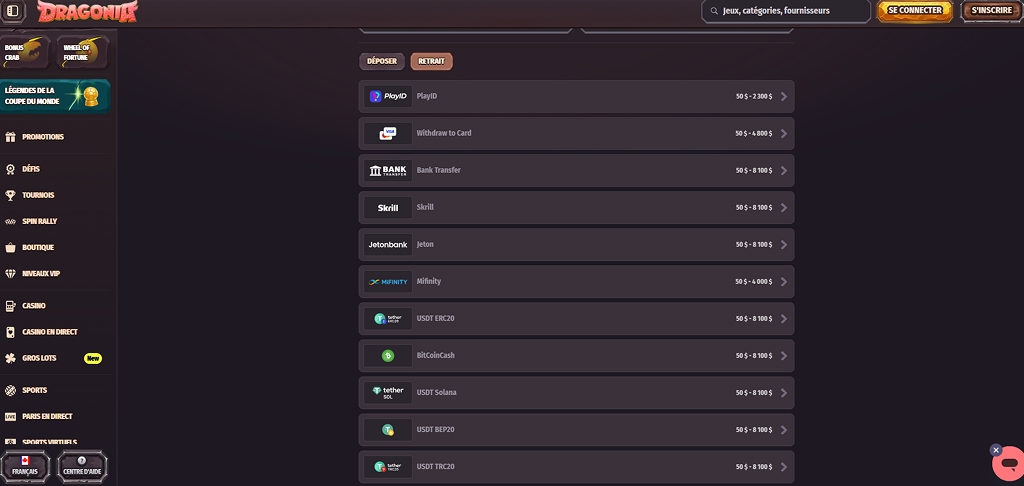This screenshot has width=1024, height=486.
Task: Expand the Mifinity row chevron
Action: click(784, 282)
